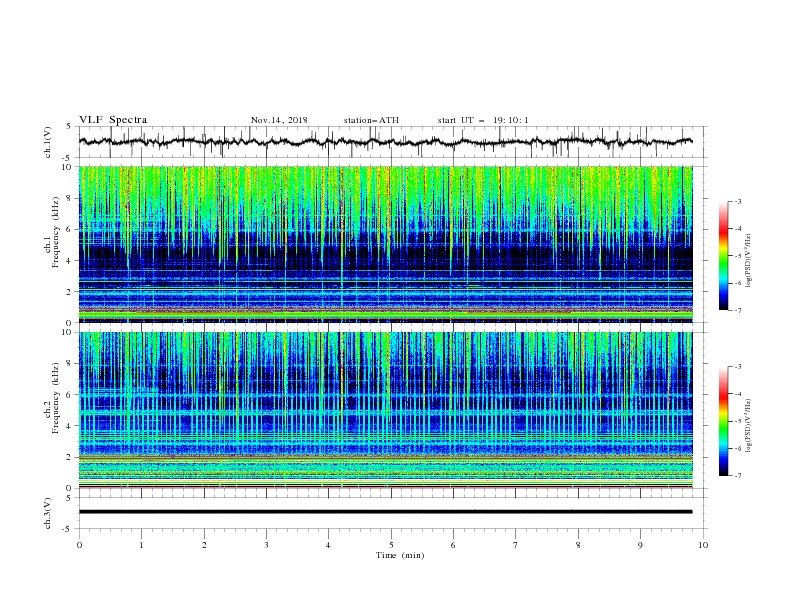Viewport: 792px width, 612px height.
Task: Click the "ch.1(V)" axis label
Action: (48, 142)
